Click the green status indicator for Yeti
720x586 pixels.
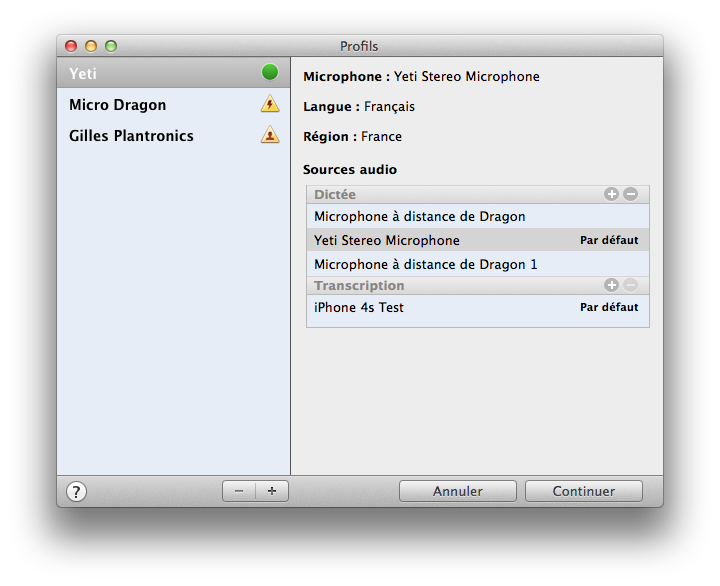tap(270, 72)
